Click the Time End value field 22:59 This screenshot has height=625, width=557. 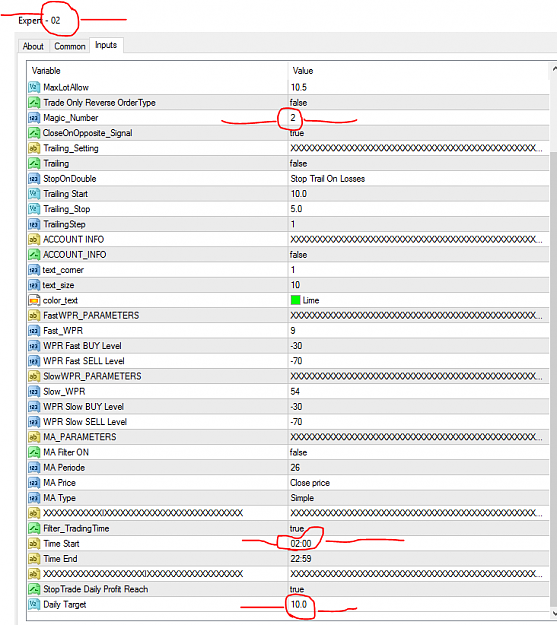click(x=419, y=559)
